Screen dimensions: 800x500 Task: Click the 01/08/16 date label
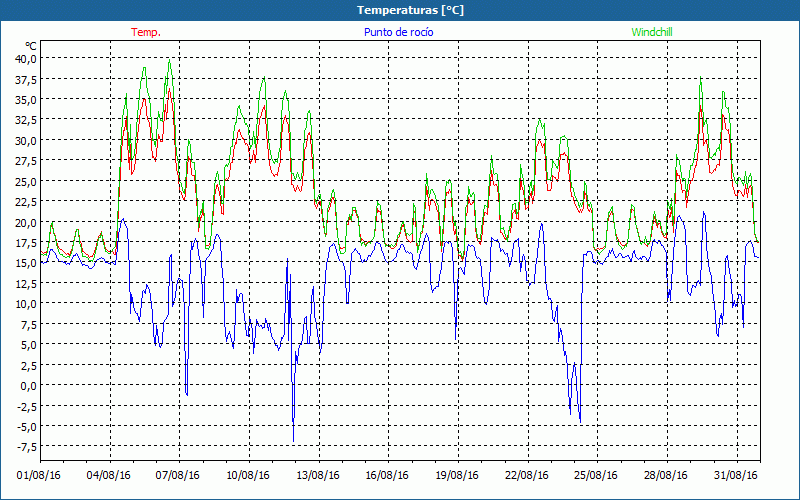click(39, 475)
